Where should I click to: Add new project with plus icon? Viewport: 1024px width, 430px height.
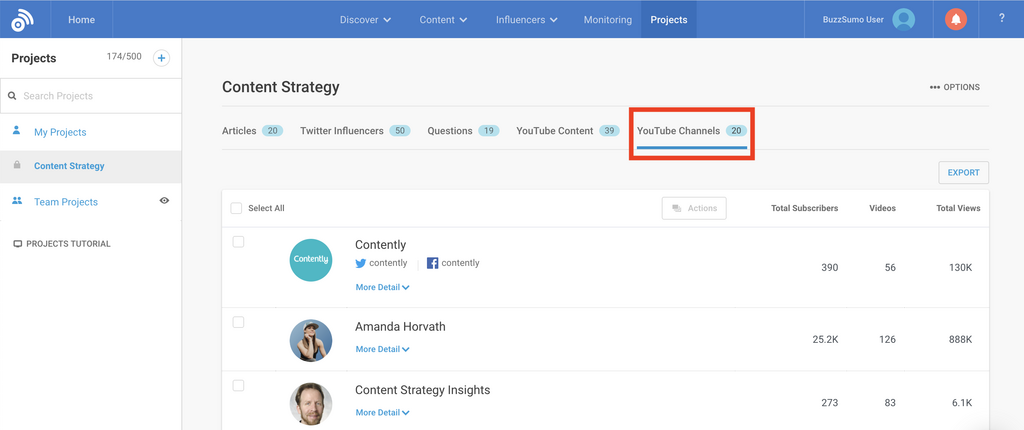click(161, 58)
